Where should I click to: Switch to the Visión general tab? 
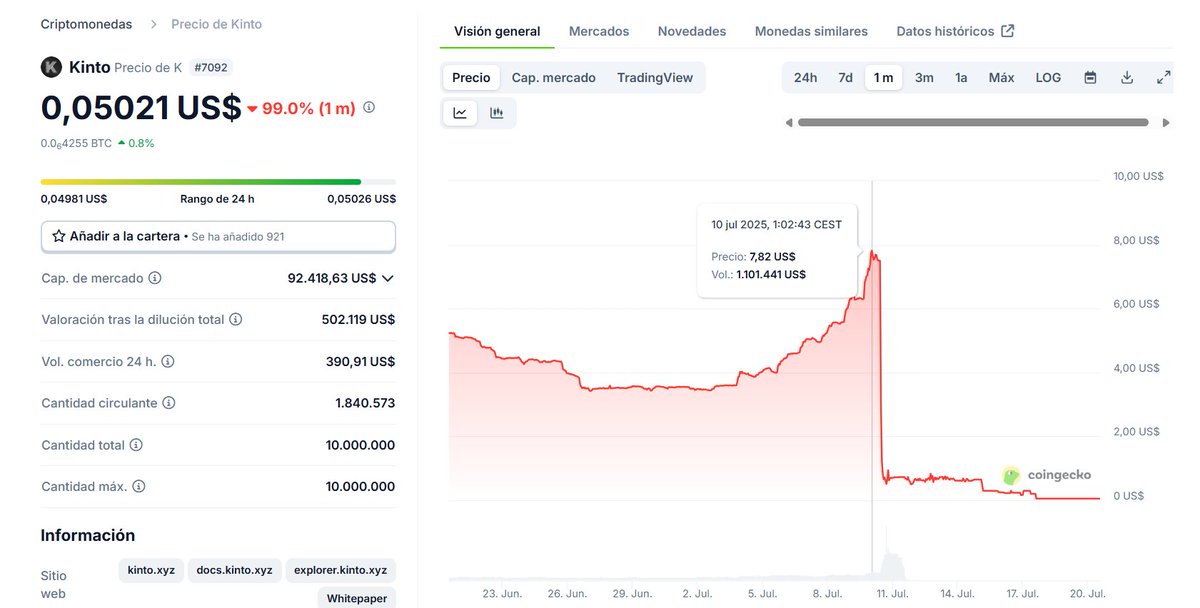point(497,31)
